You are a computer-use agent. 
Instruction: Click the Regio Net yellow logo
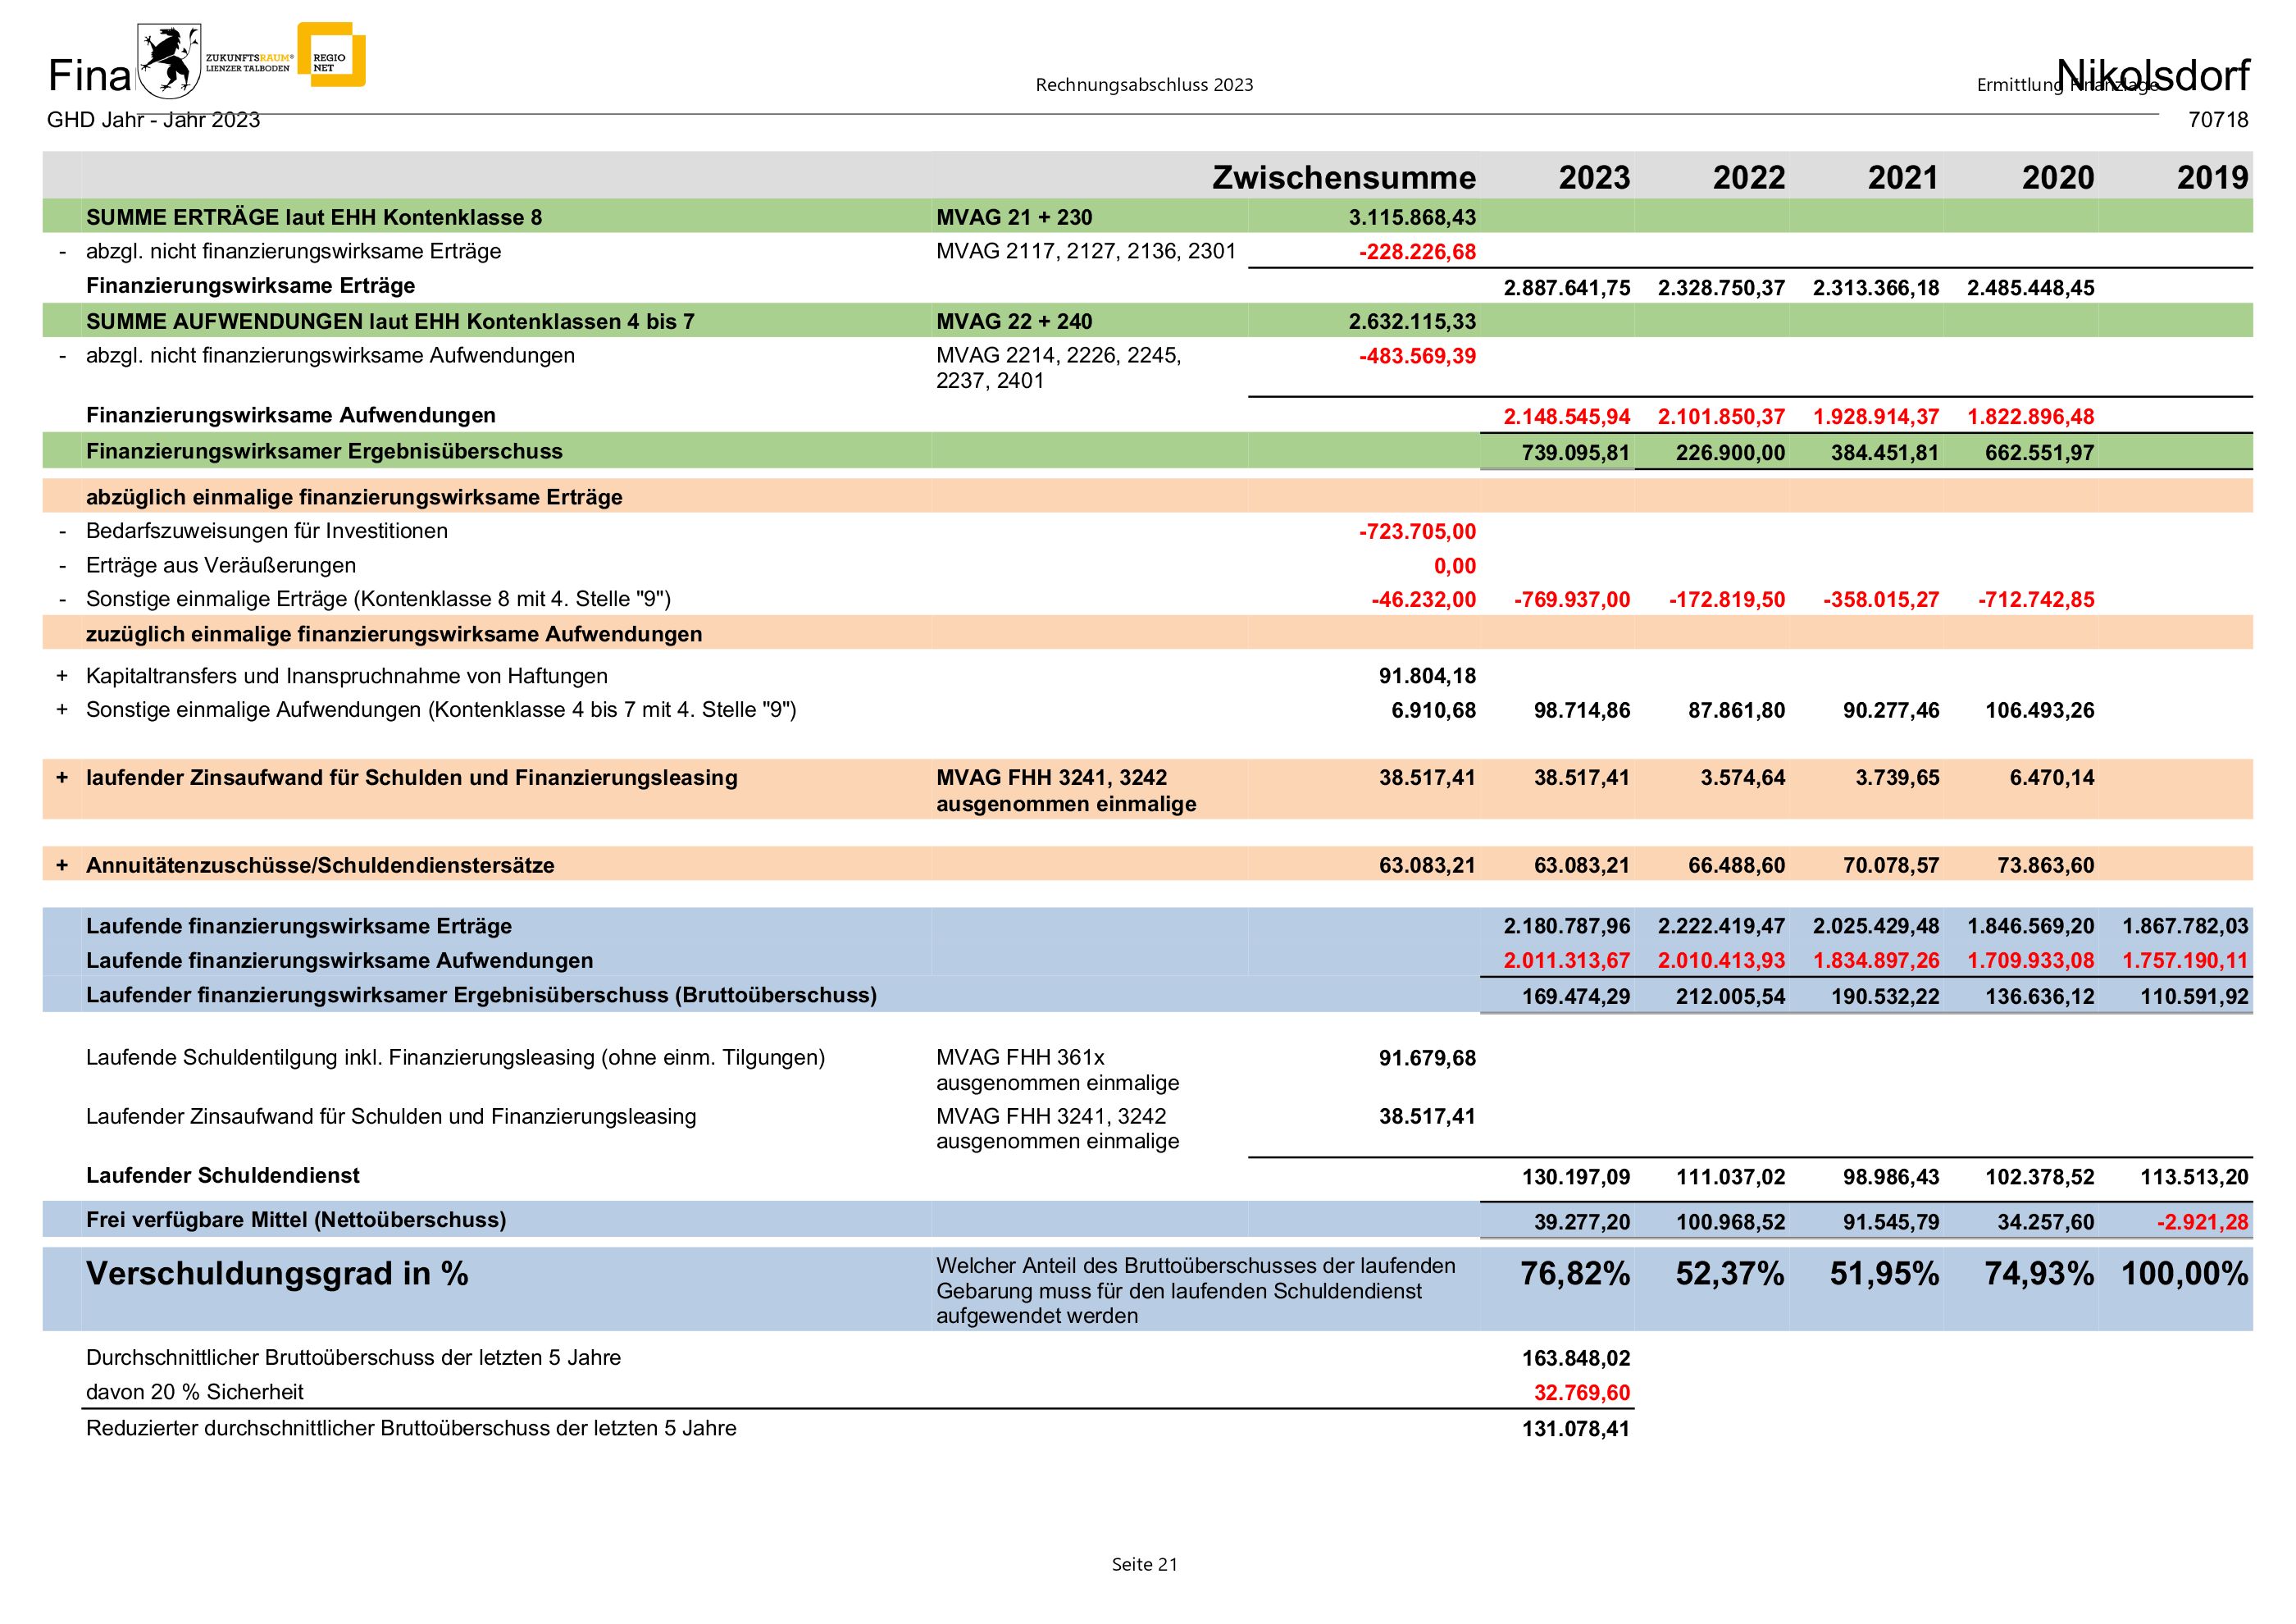(x=333, y=56)
